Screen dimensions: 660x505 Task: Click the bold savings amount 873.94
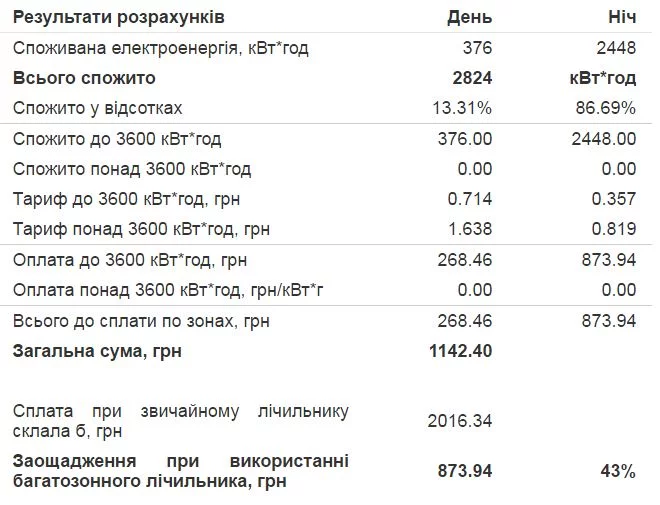[465, 471]
